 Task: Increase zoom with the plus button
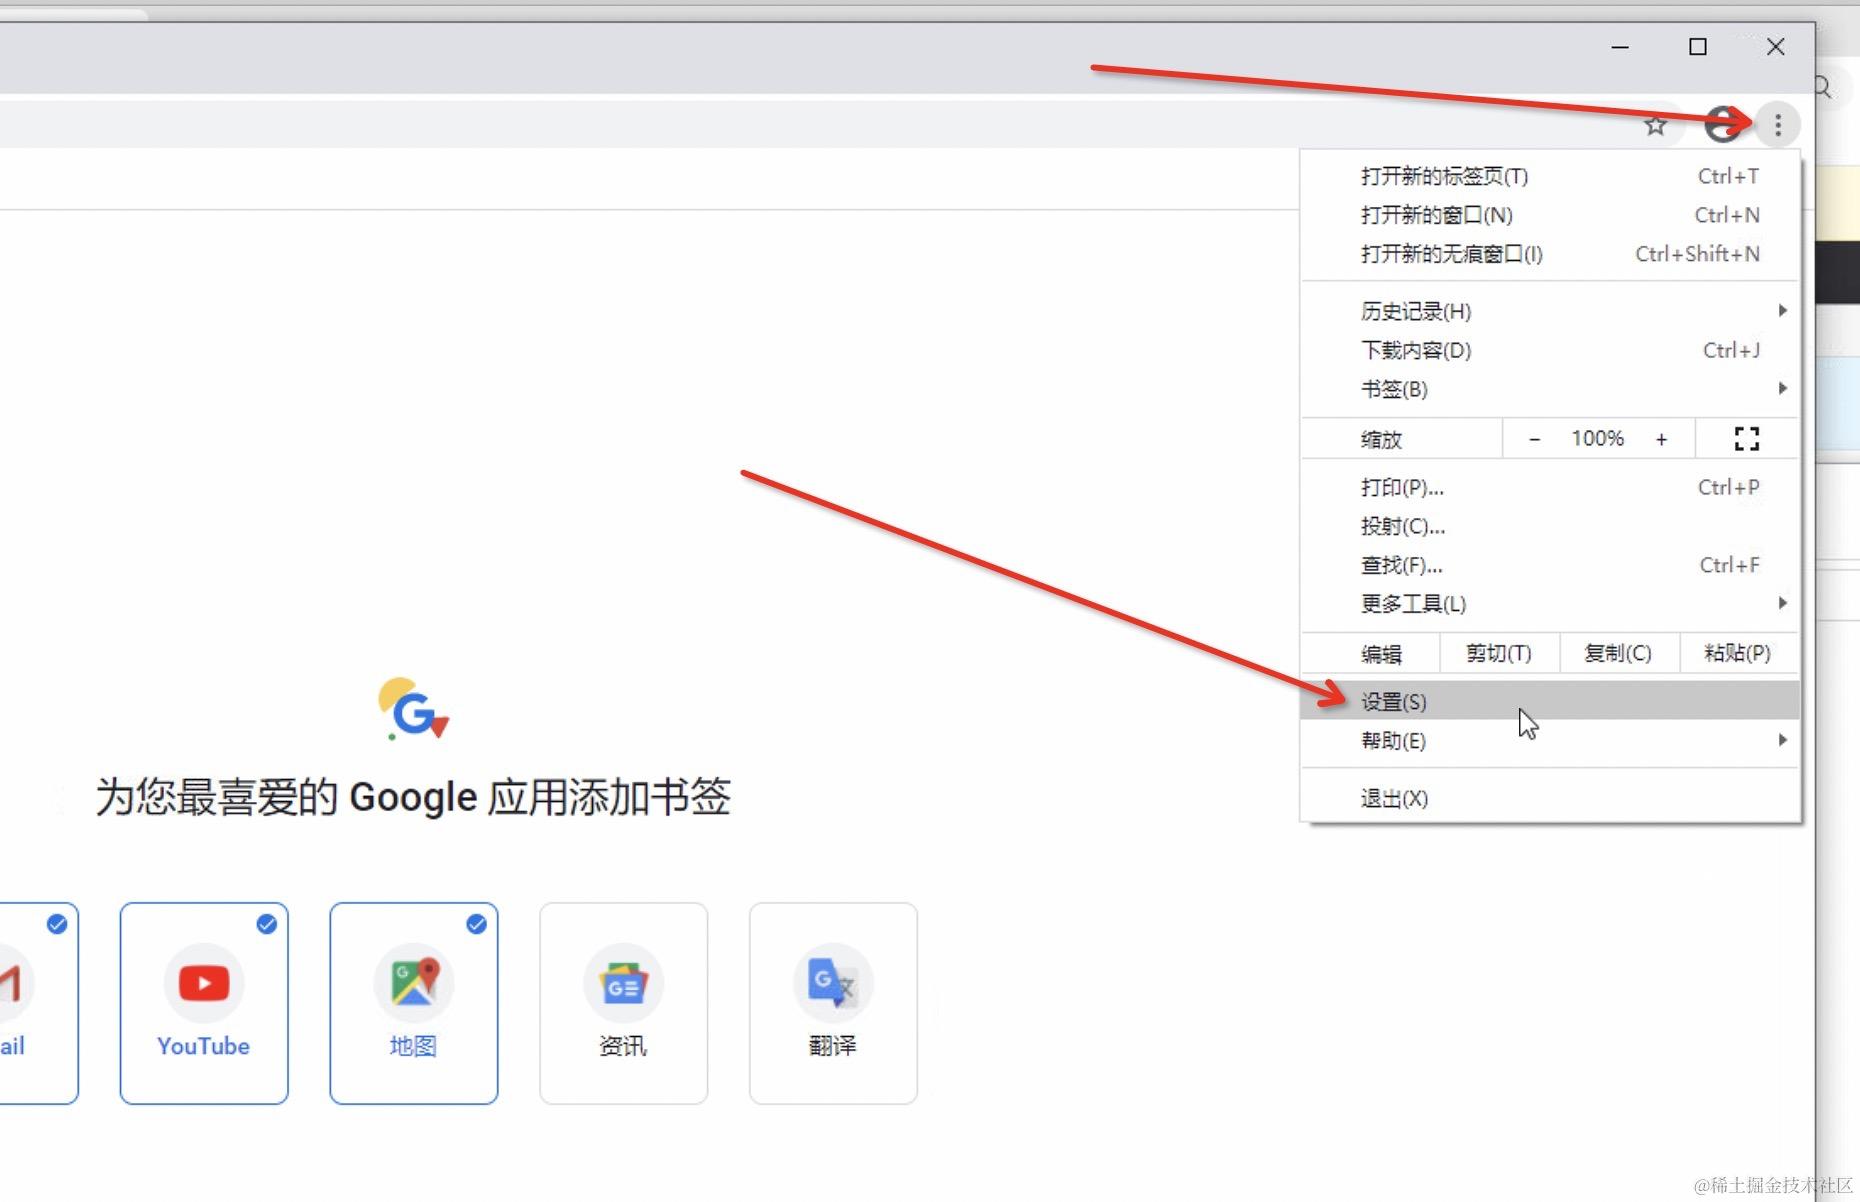1661,439
